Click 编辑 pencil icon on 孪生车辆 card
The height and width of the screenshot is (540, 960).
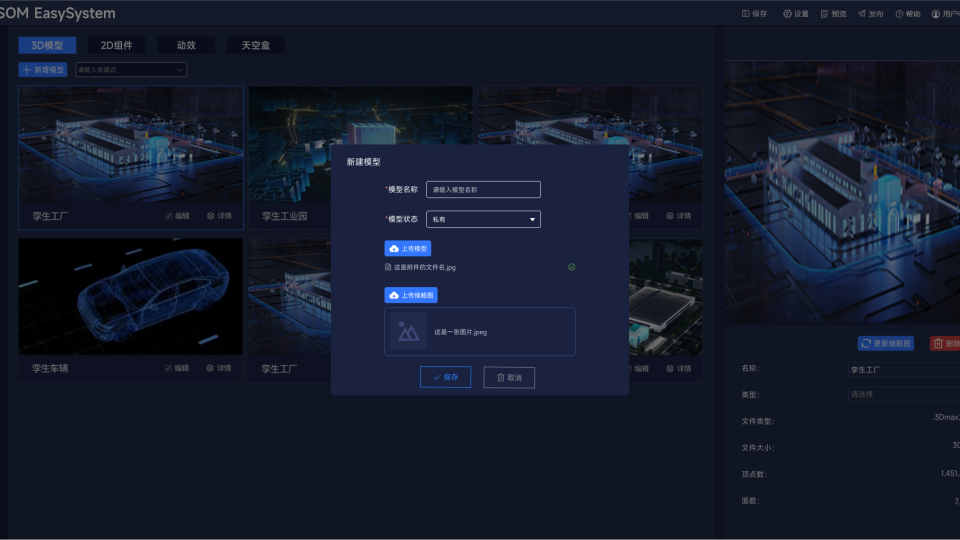tap(168, 368)
